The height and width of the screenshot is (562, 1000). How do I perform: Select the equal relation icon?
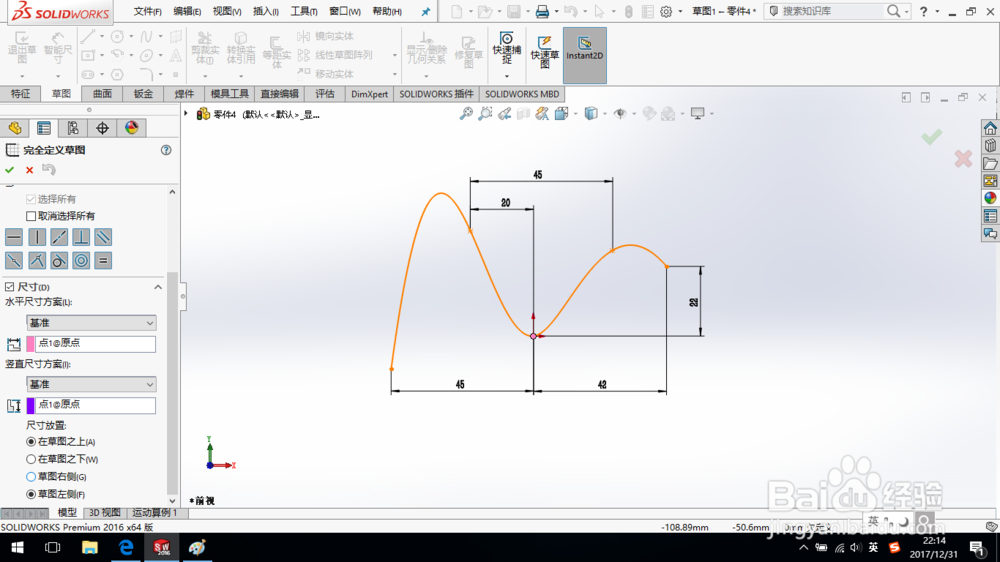103,260
